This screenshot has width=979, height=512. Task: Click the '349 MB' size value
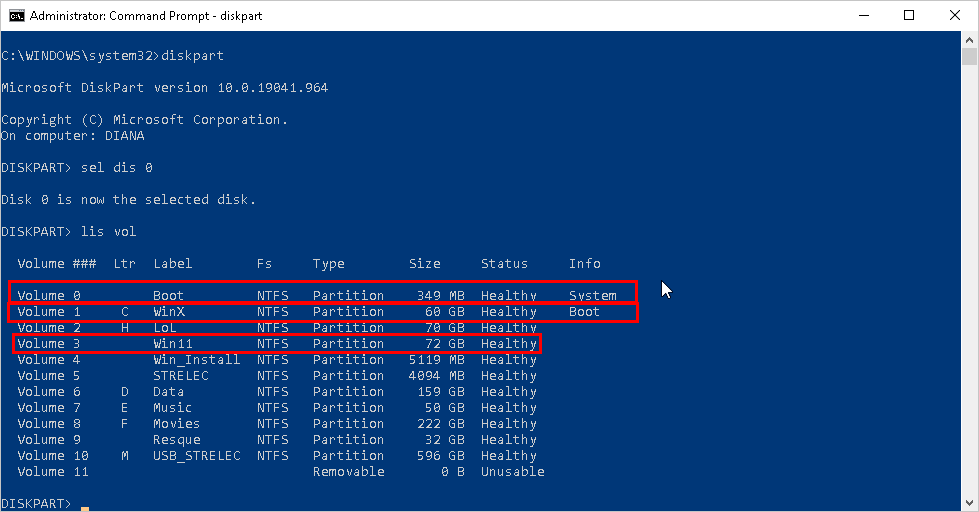(441, 295)
